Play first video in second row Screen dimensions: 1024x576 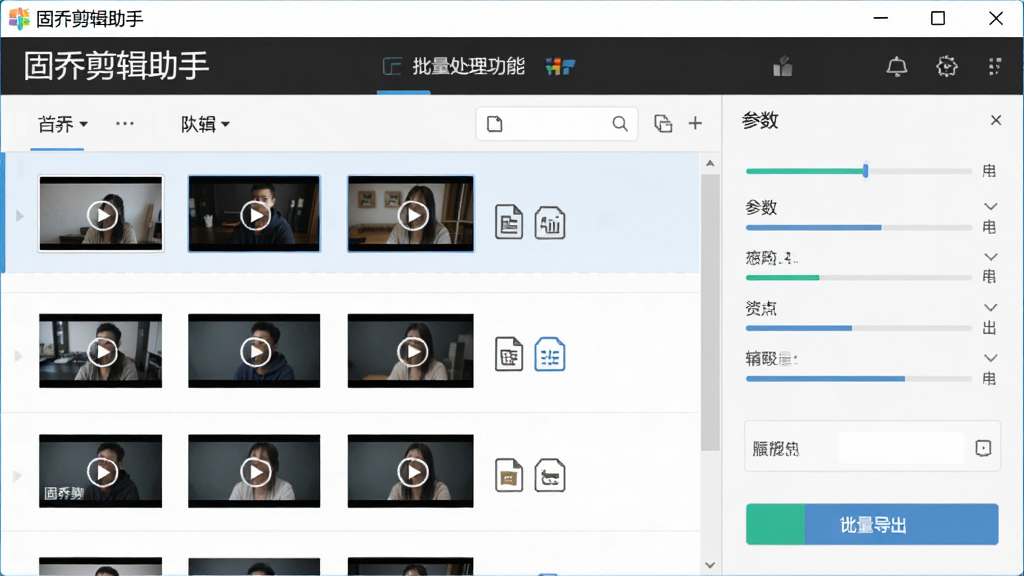point(102,352)
